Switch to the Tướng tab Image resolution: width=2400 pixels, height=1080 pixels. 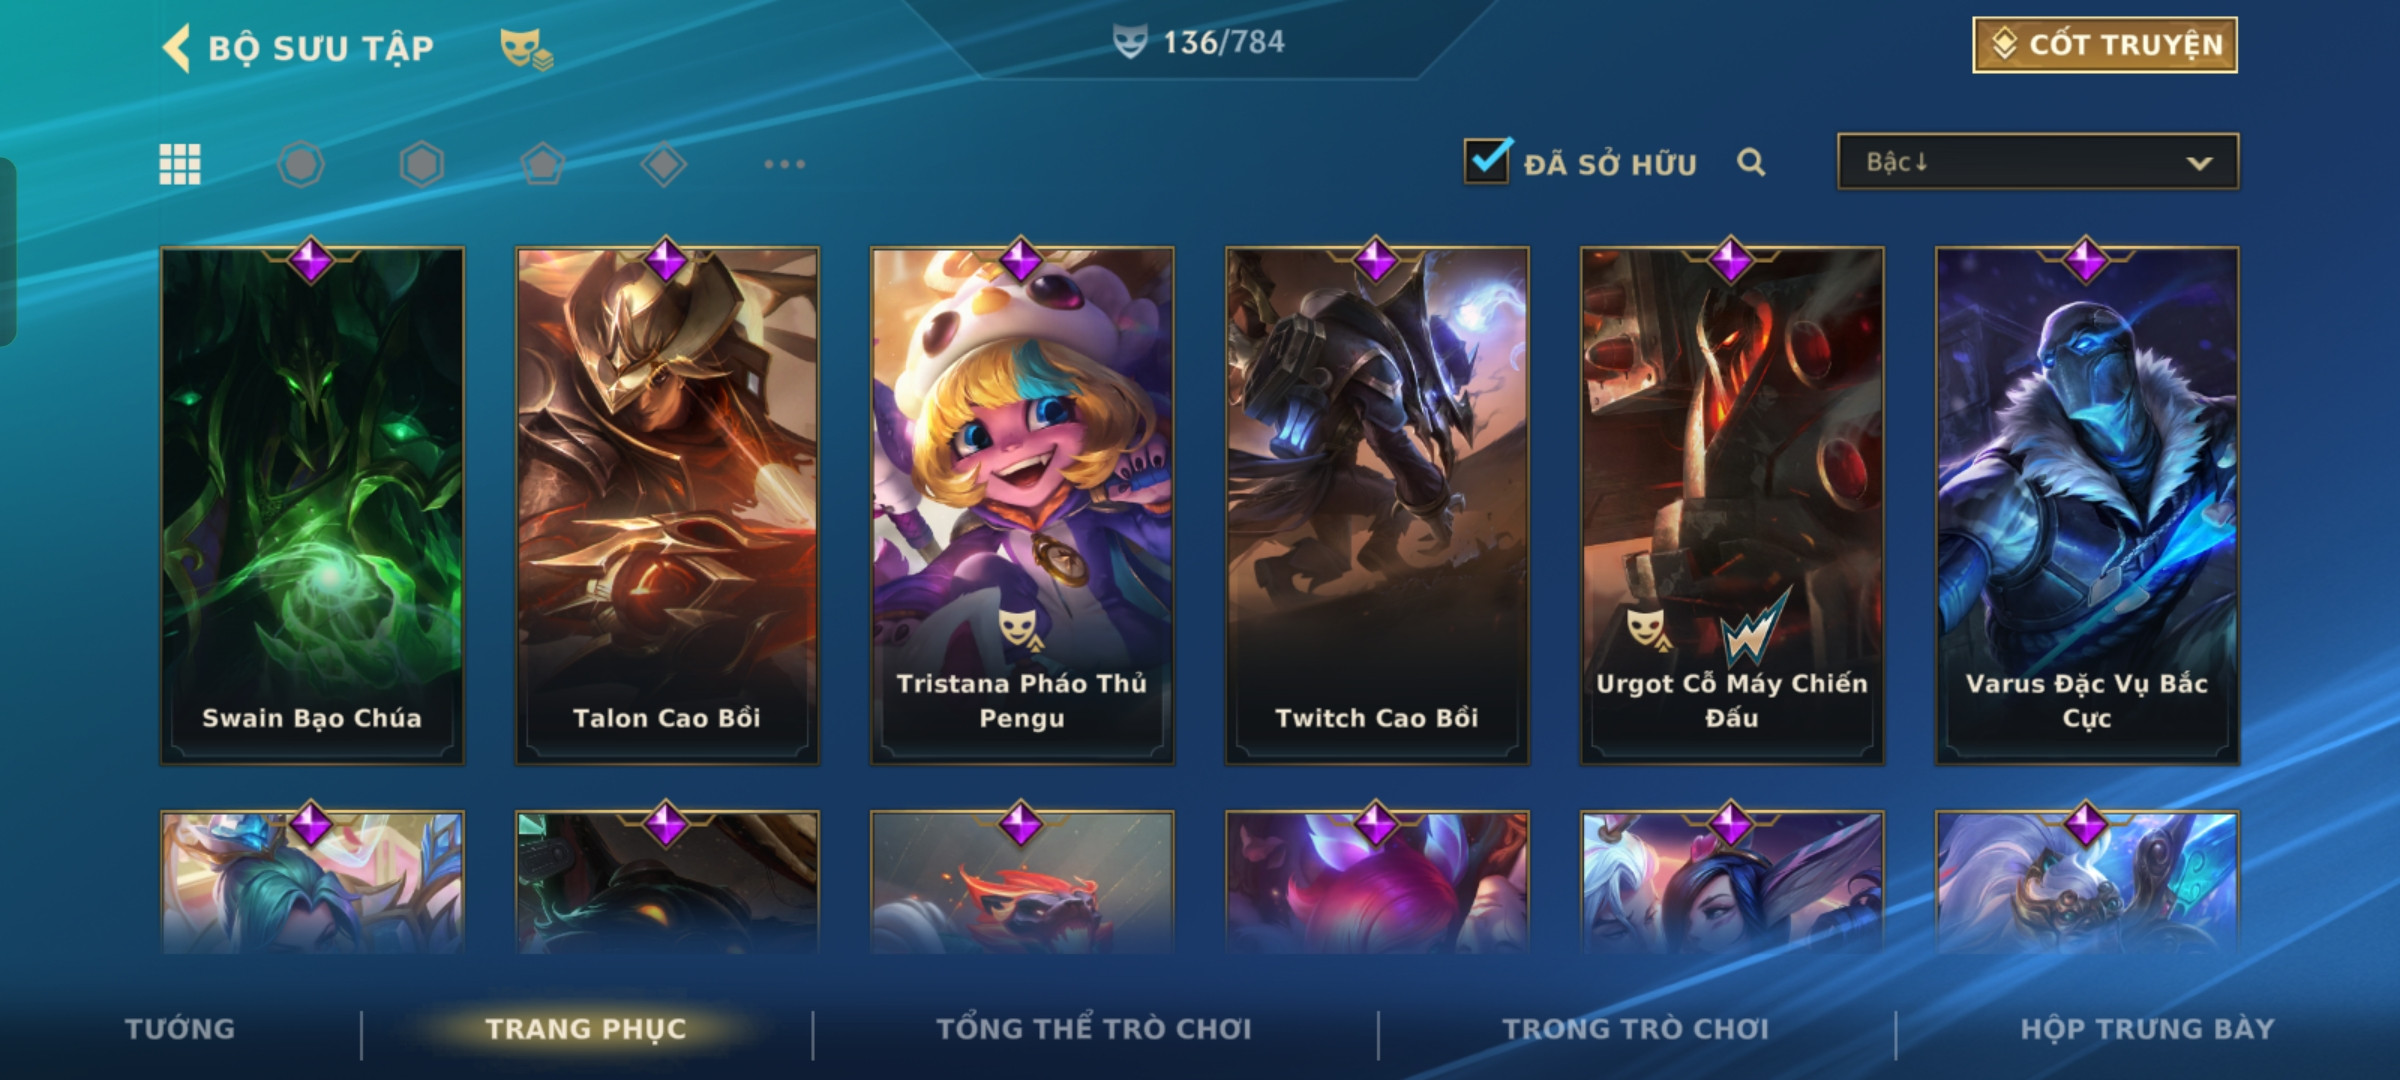[180, 1029]
